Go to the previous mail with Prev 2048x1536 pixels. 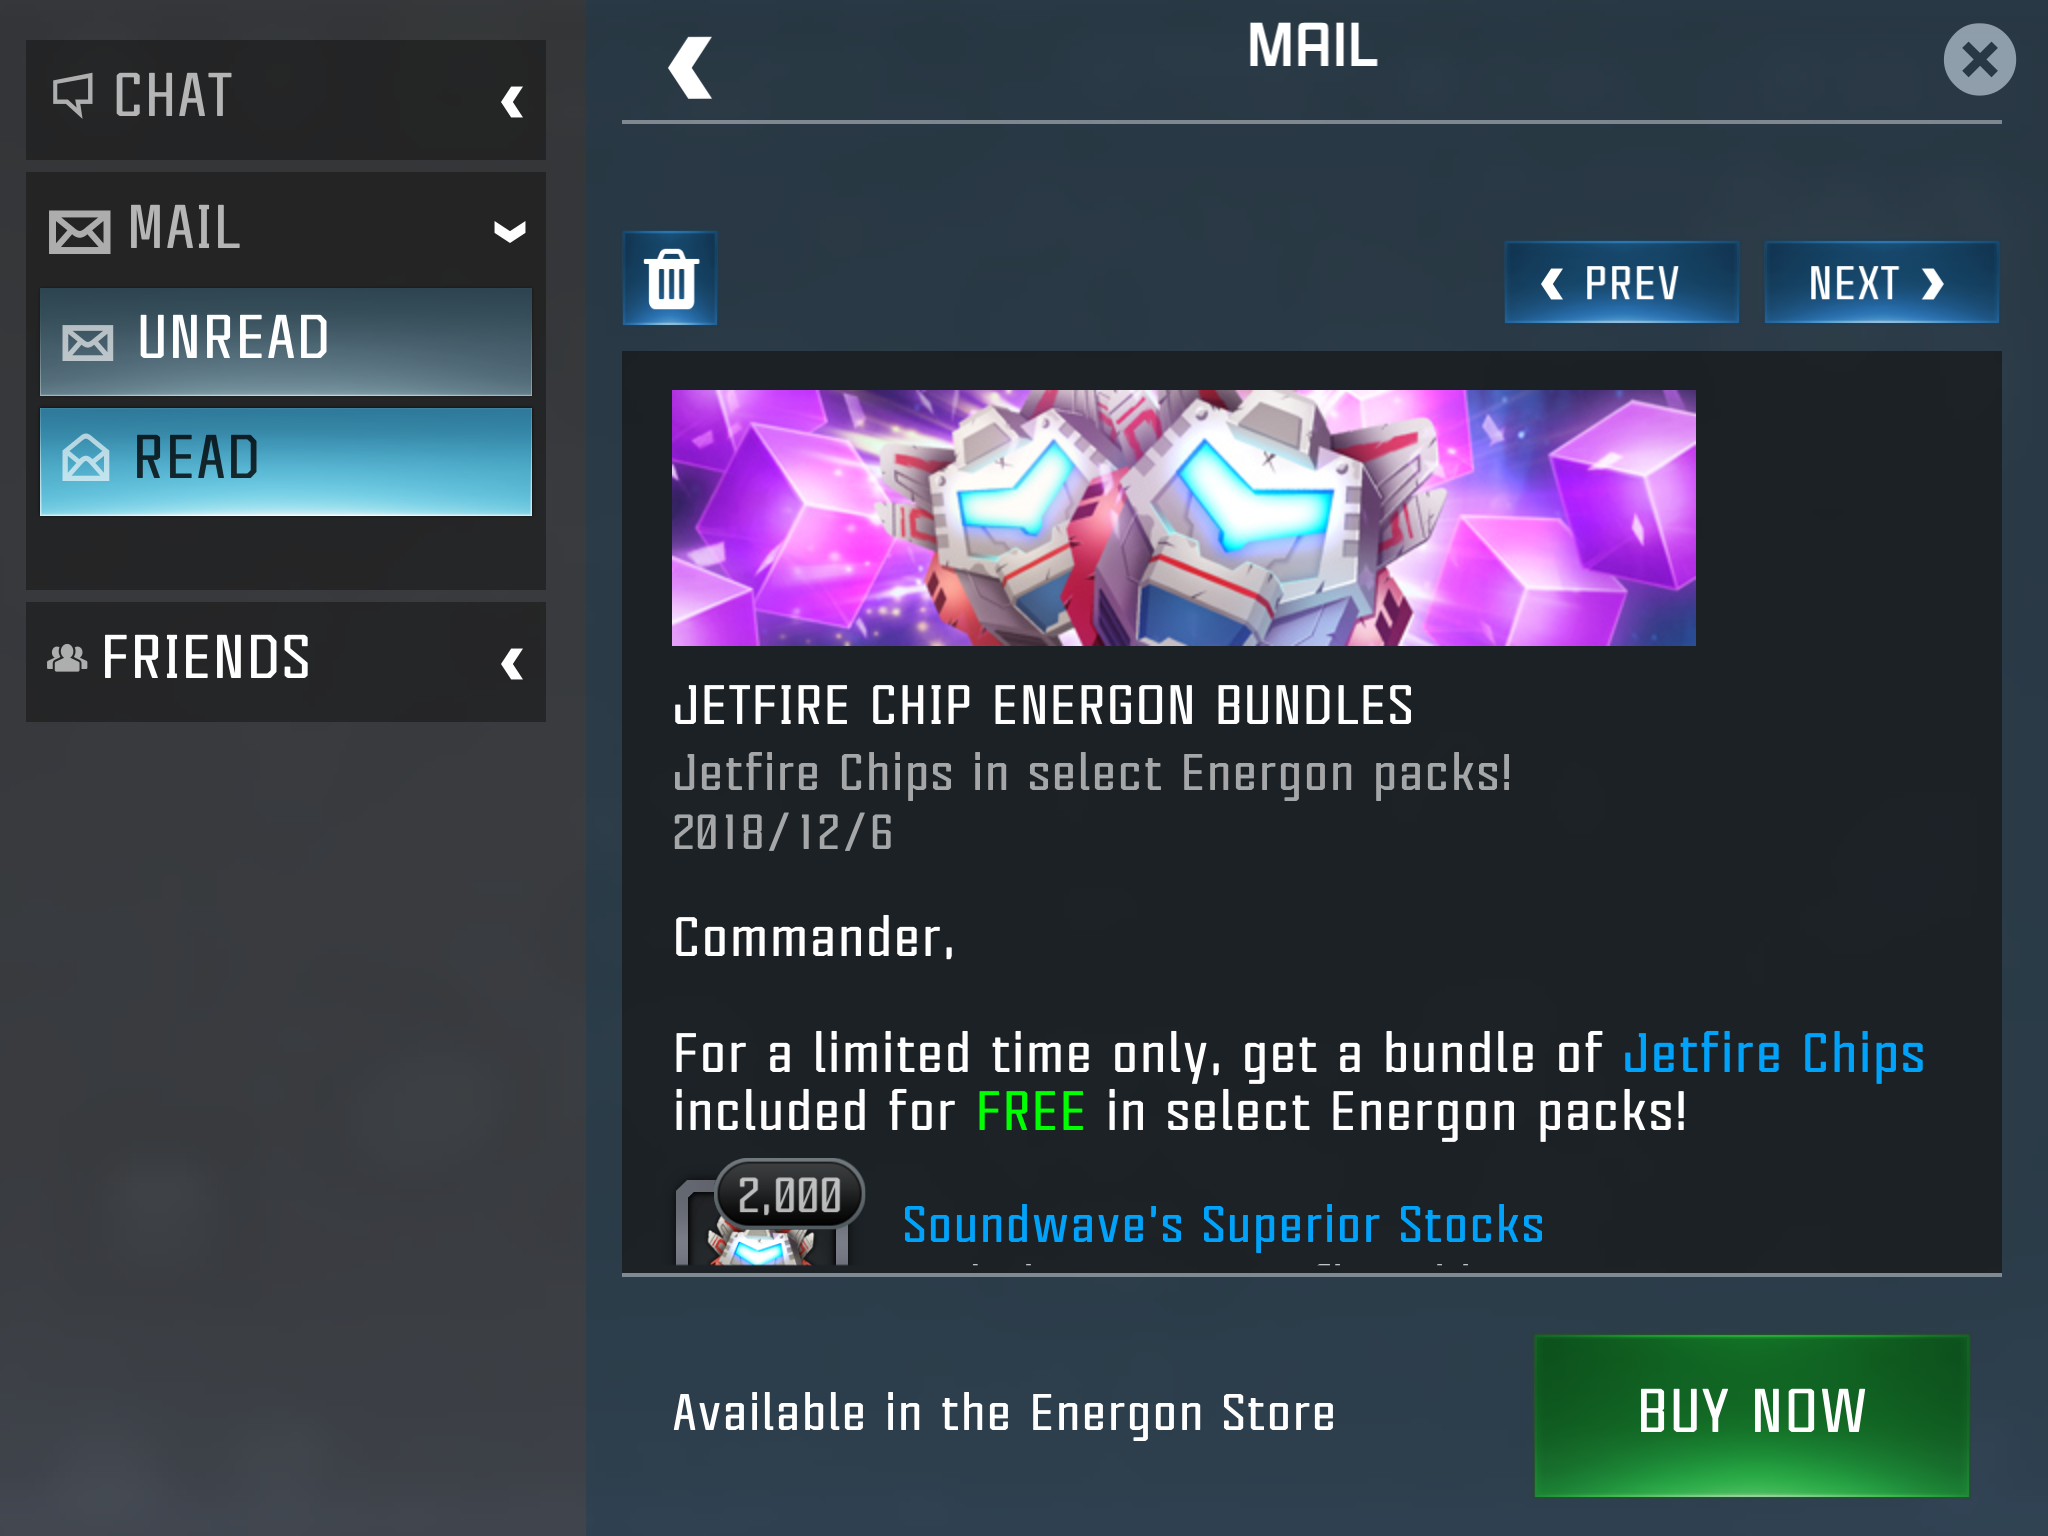[1621, 283]
